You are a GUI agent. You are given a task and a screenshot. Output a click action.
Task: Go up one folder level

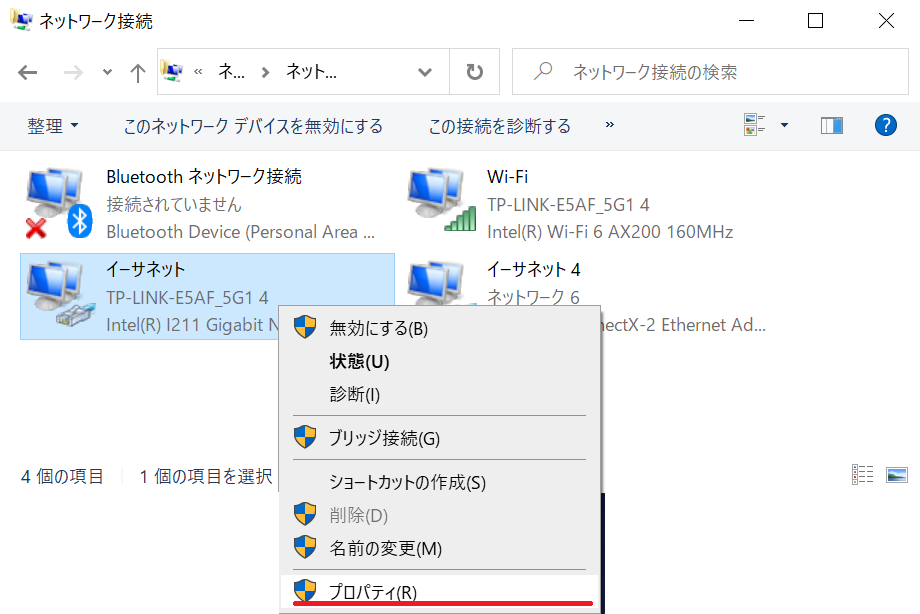[x=137, y=72]
